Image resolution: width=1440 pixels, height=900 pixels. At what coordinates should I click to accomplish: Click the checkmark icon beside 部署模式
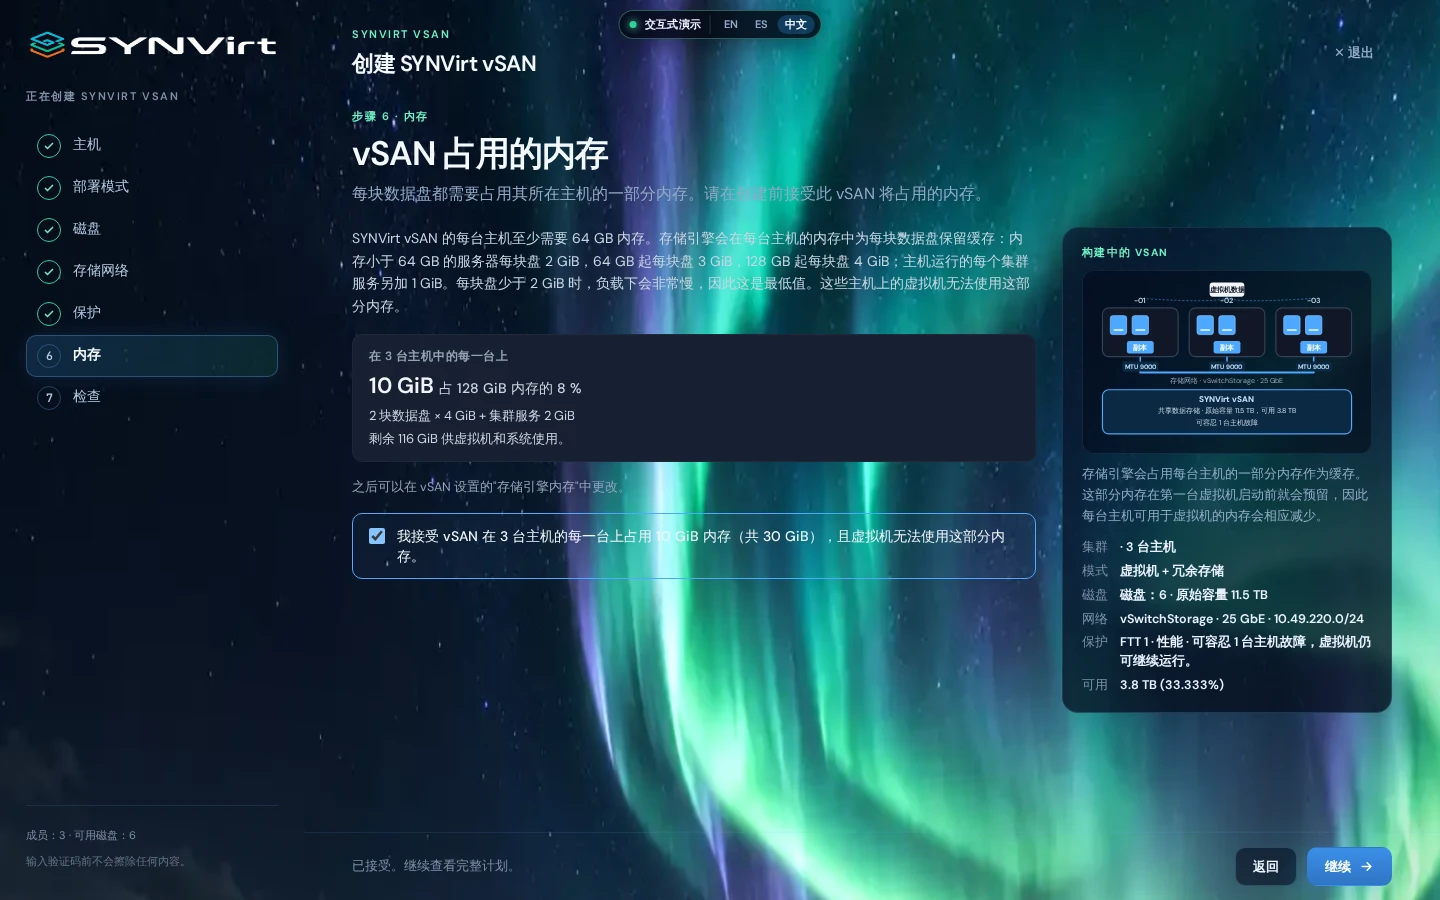pos(49,188)
